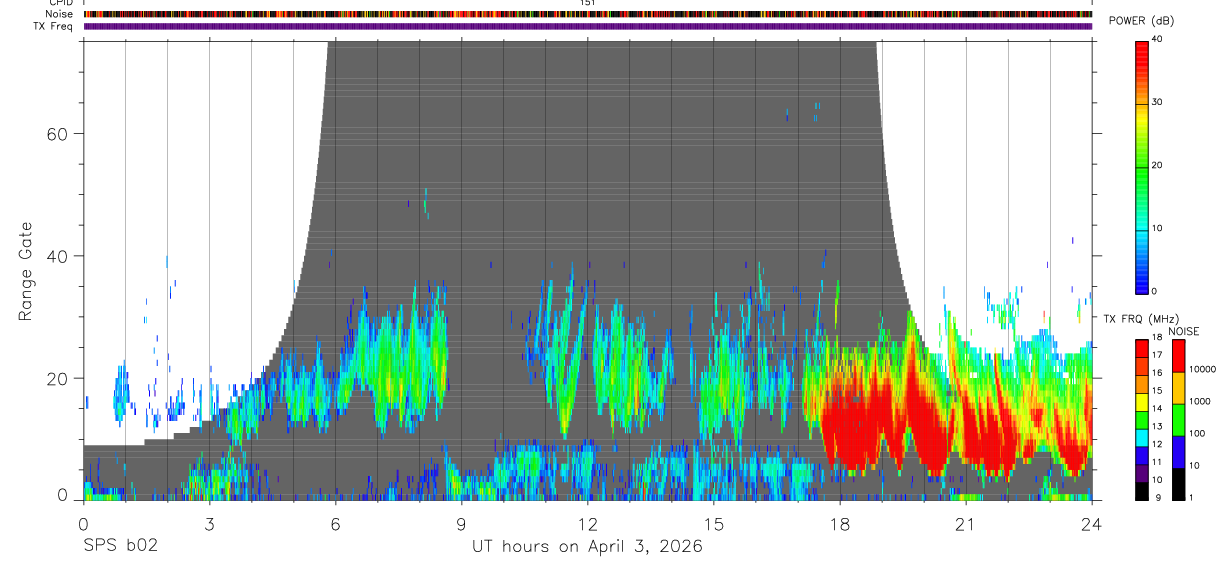Click the 15 tick on UT hours axis
The width and height of the screenshot is (1228, 567).
pos(713,524)
